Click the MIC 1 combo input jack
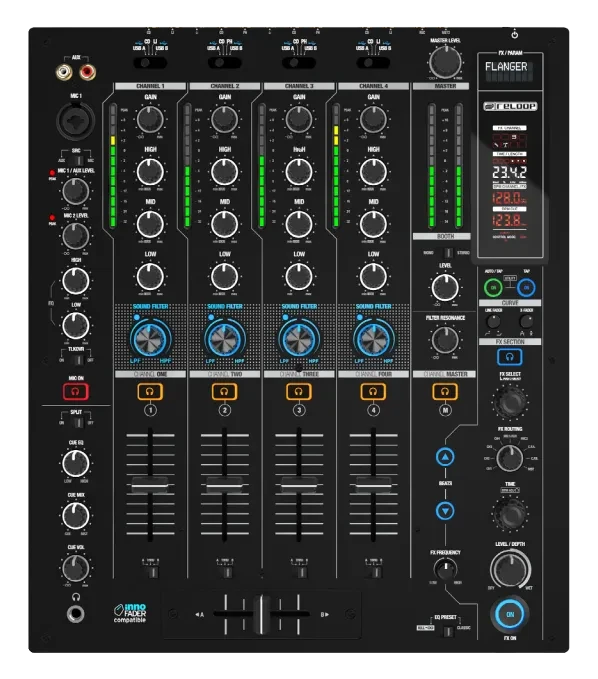The image size is (598, 679). pos(76,120)
